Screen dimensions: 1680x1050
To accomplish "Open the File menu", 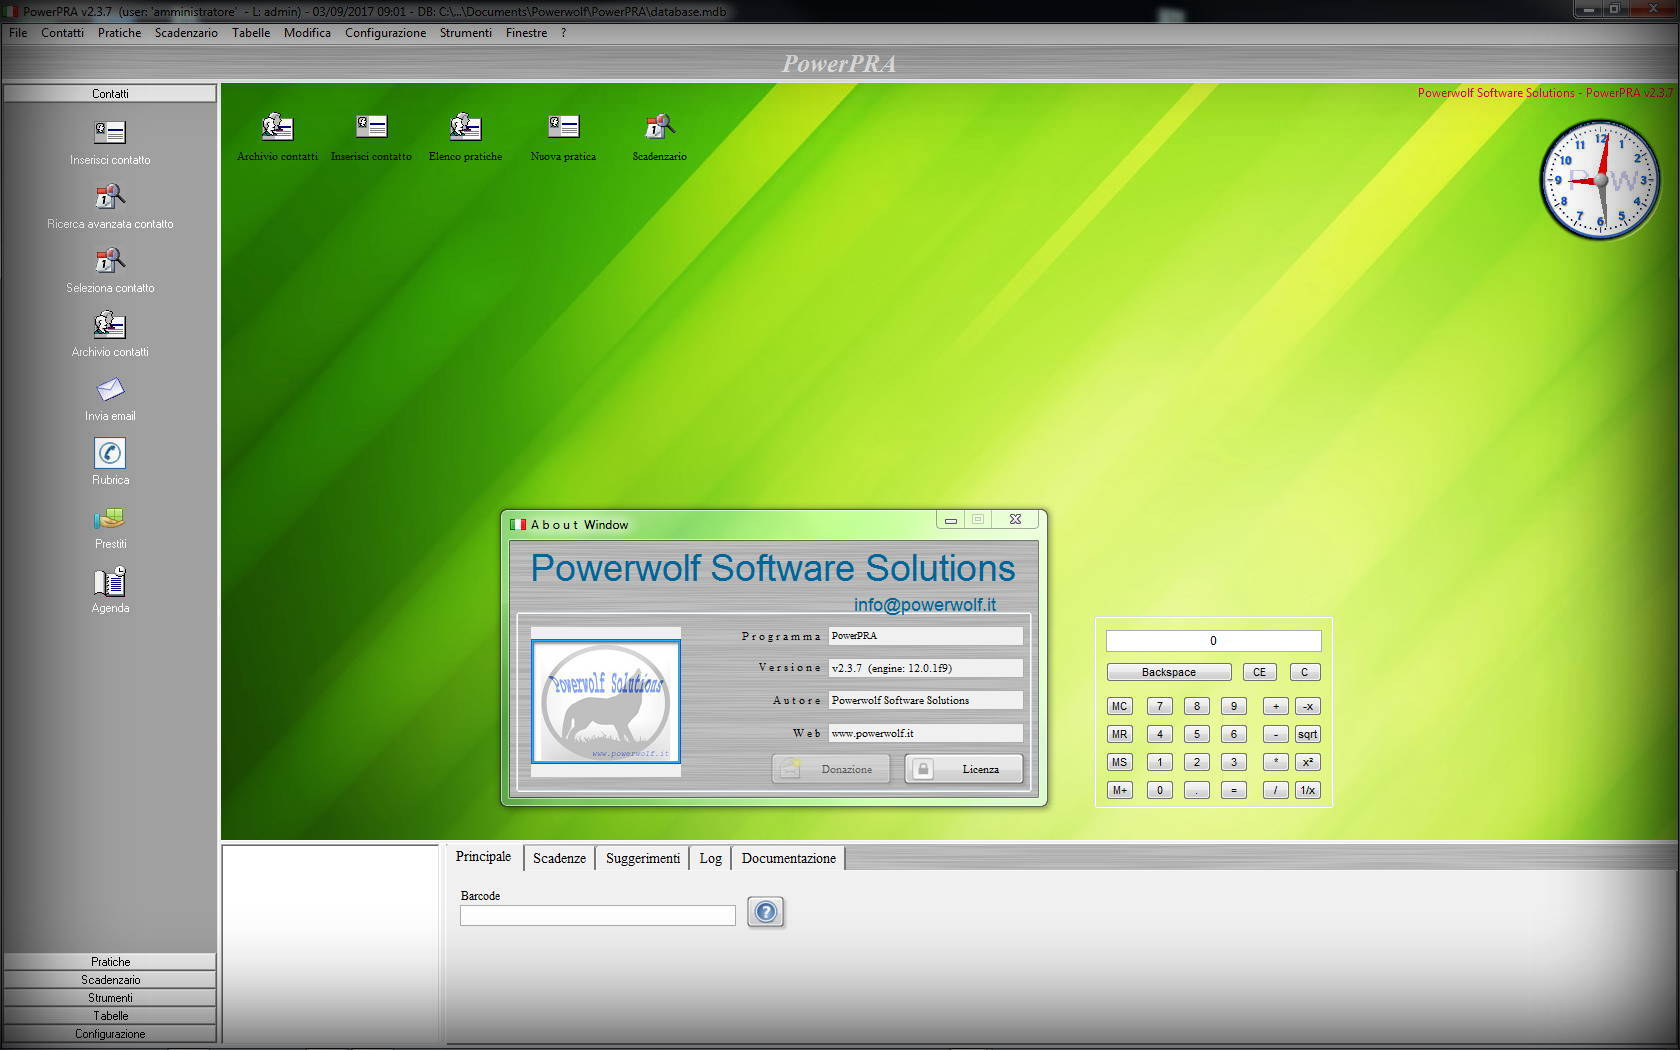I will pyautogui.click(x=18, y=33).
